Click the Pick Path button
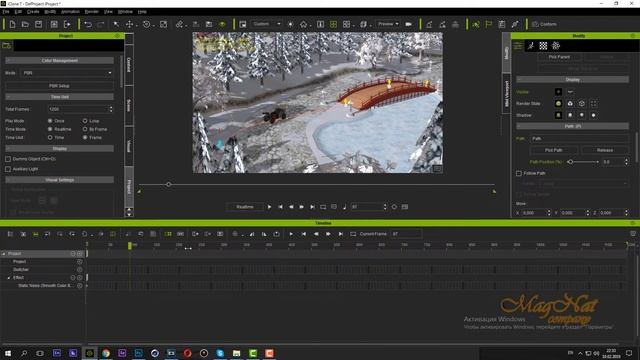640x360 pixels. click(553, 150)
